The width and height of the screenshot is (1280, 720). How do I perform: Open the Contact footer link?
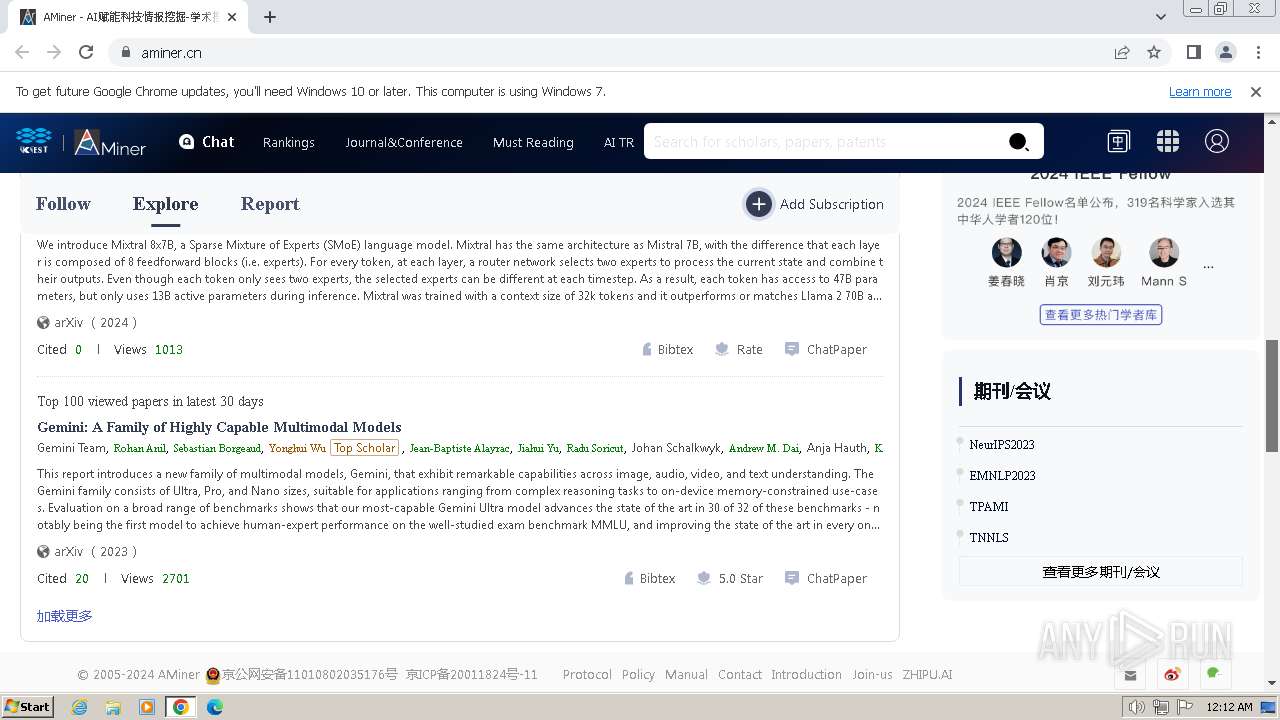pos(740,674)
